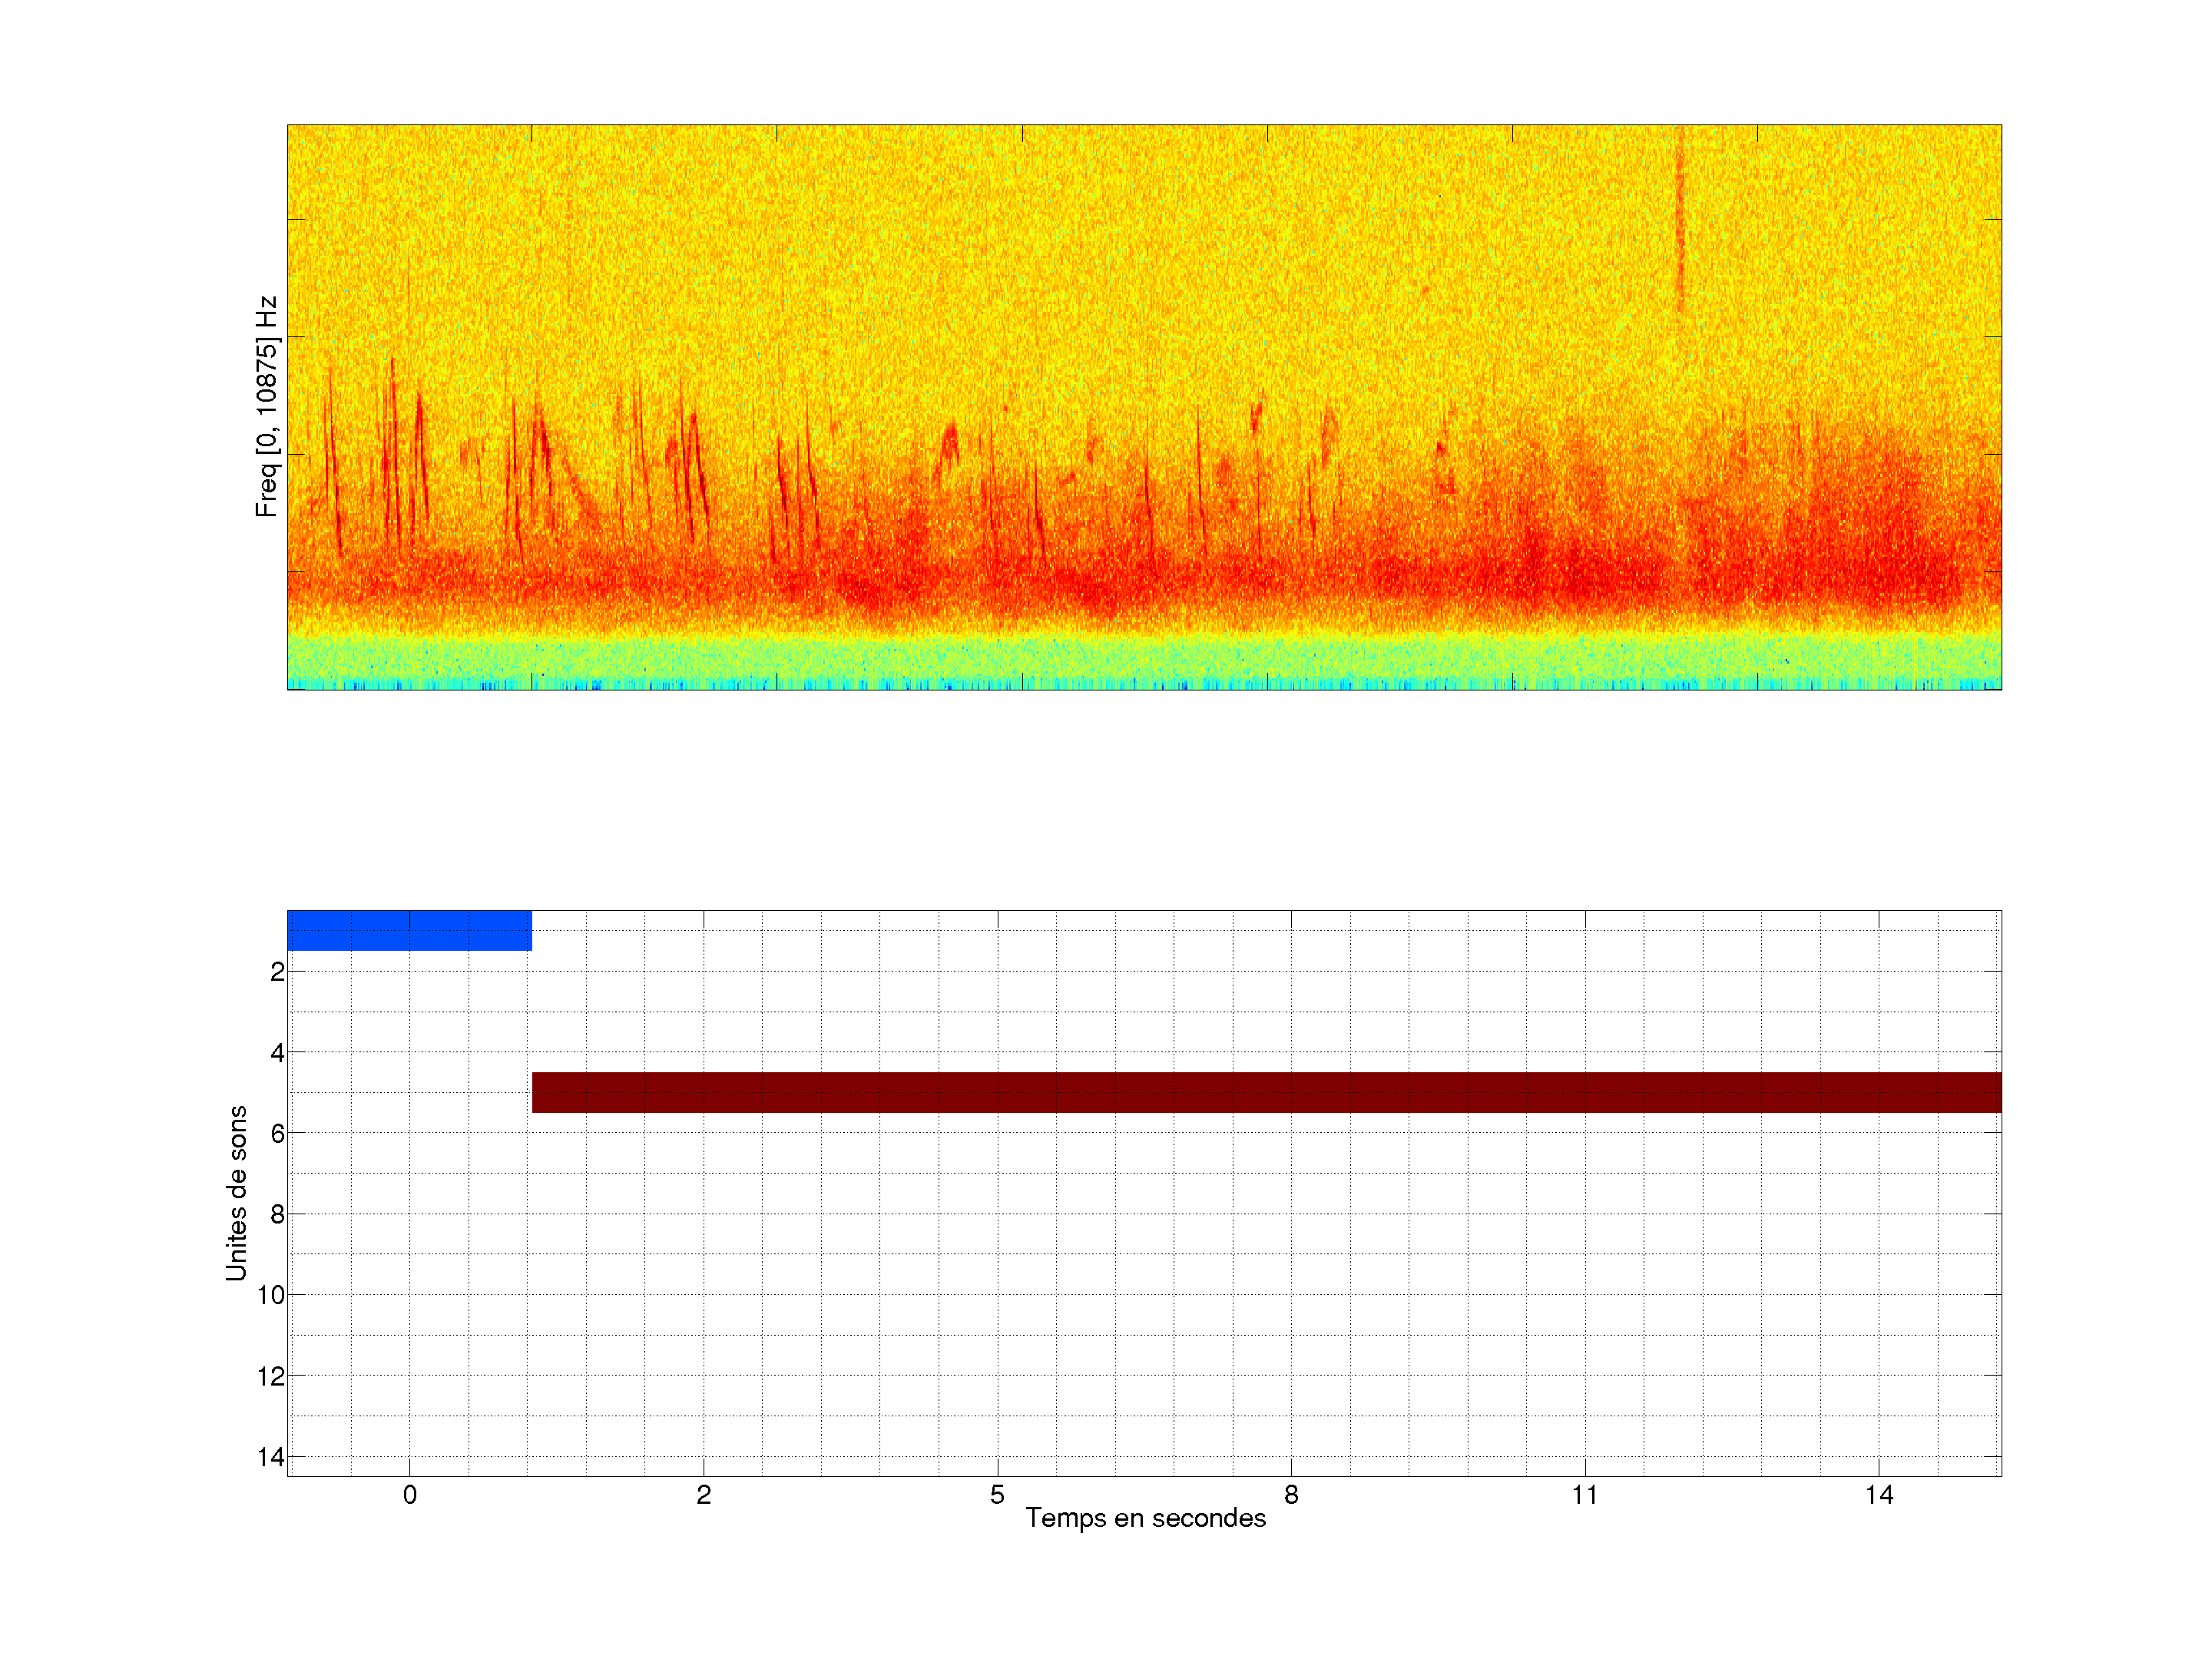
Task: Click x-axis tick label 2
Action: point(704,1495)
